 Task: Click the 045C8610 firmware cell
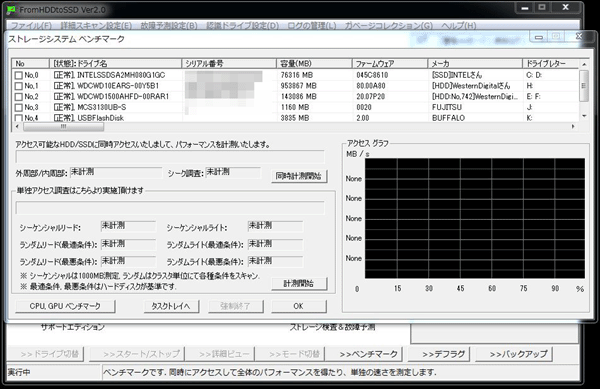[372, 75]
